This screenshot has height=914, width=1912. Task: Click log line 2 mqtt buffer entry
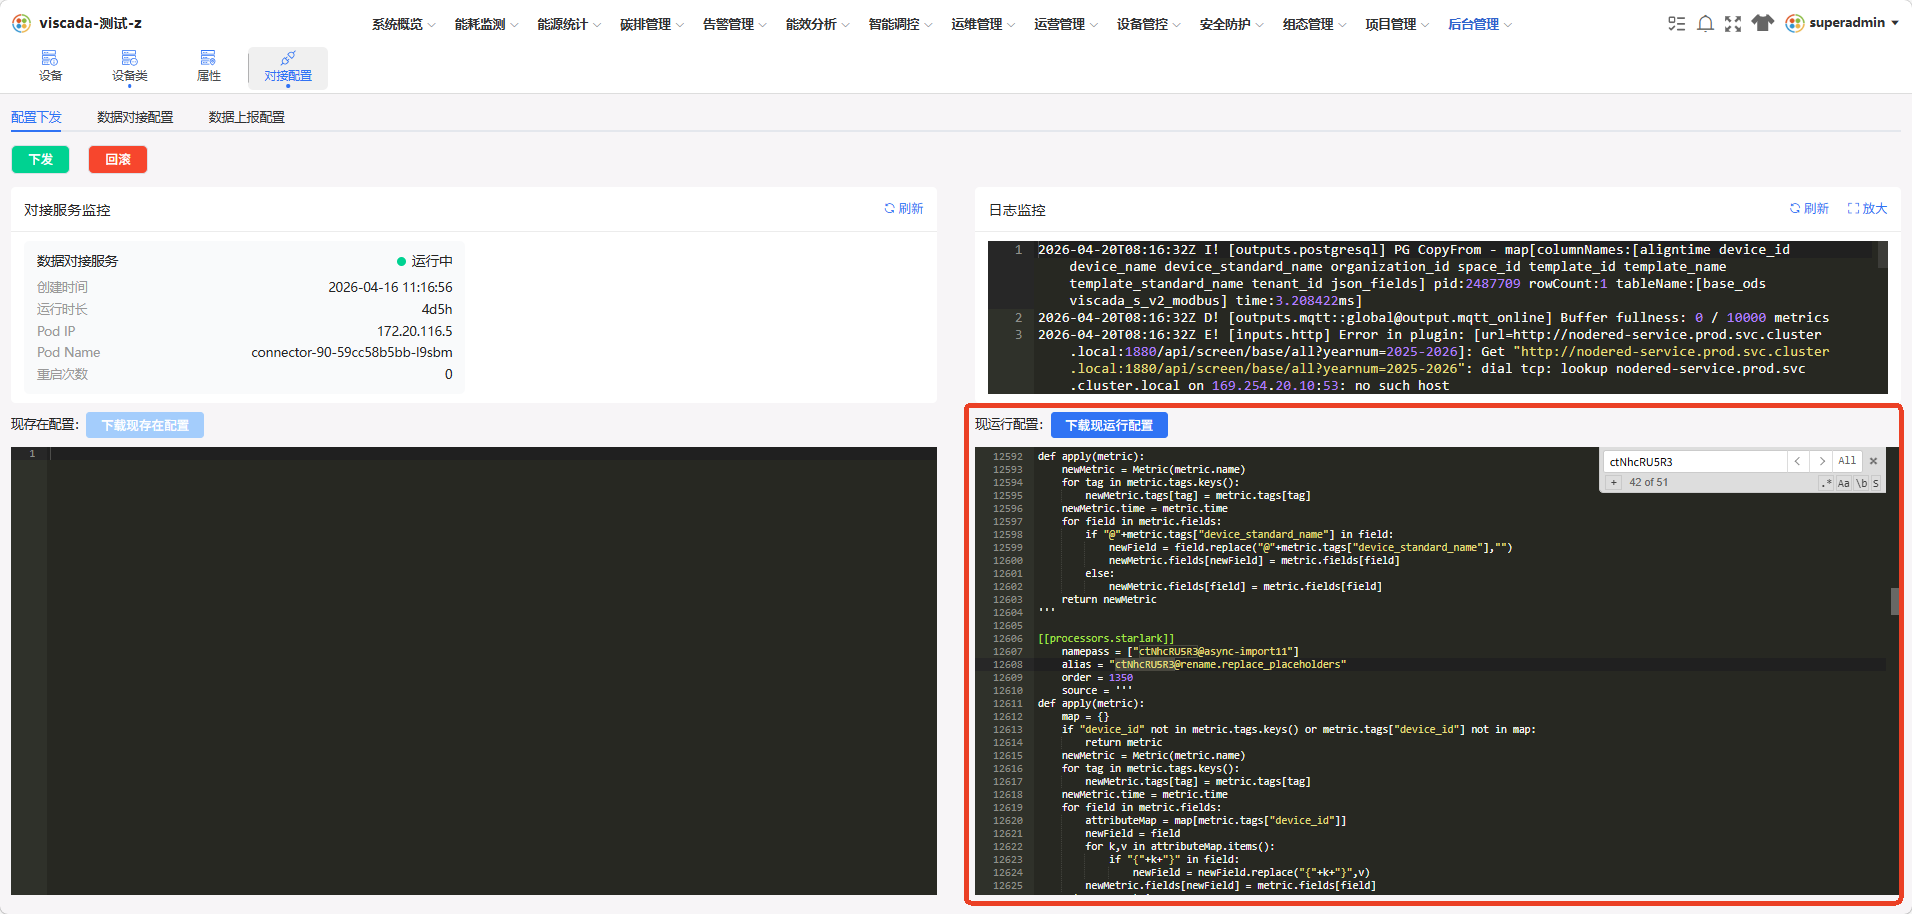click(x=1433, y=317)
